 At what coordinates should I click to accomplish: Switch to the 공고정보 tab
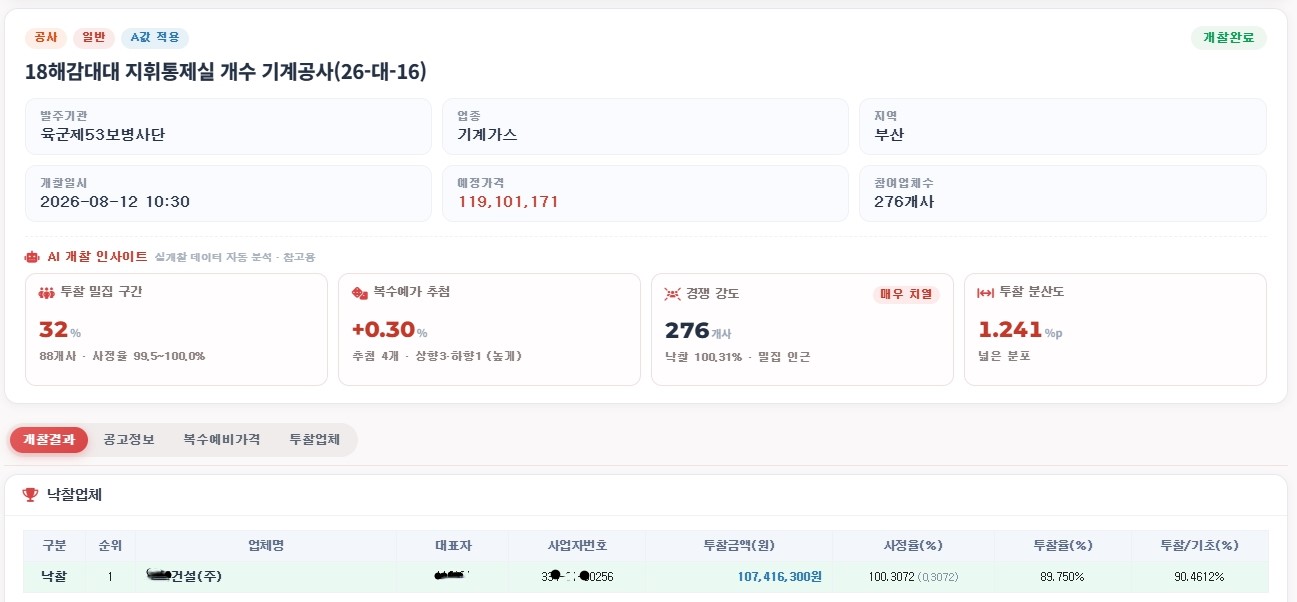coord(129,440)
